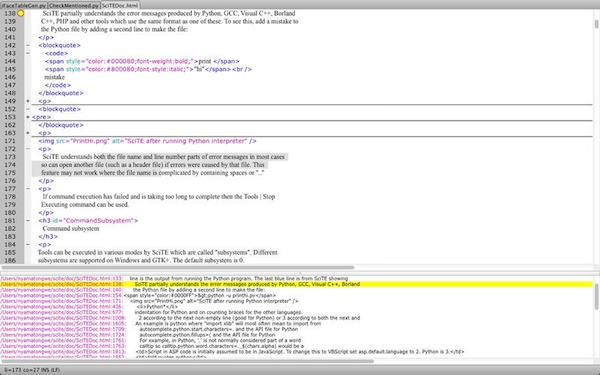
Task: Click the status bar showing li=173 co=27
Action: [32, 370]
